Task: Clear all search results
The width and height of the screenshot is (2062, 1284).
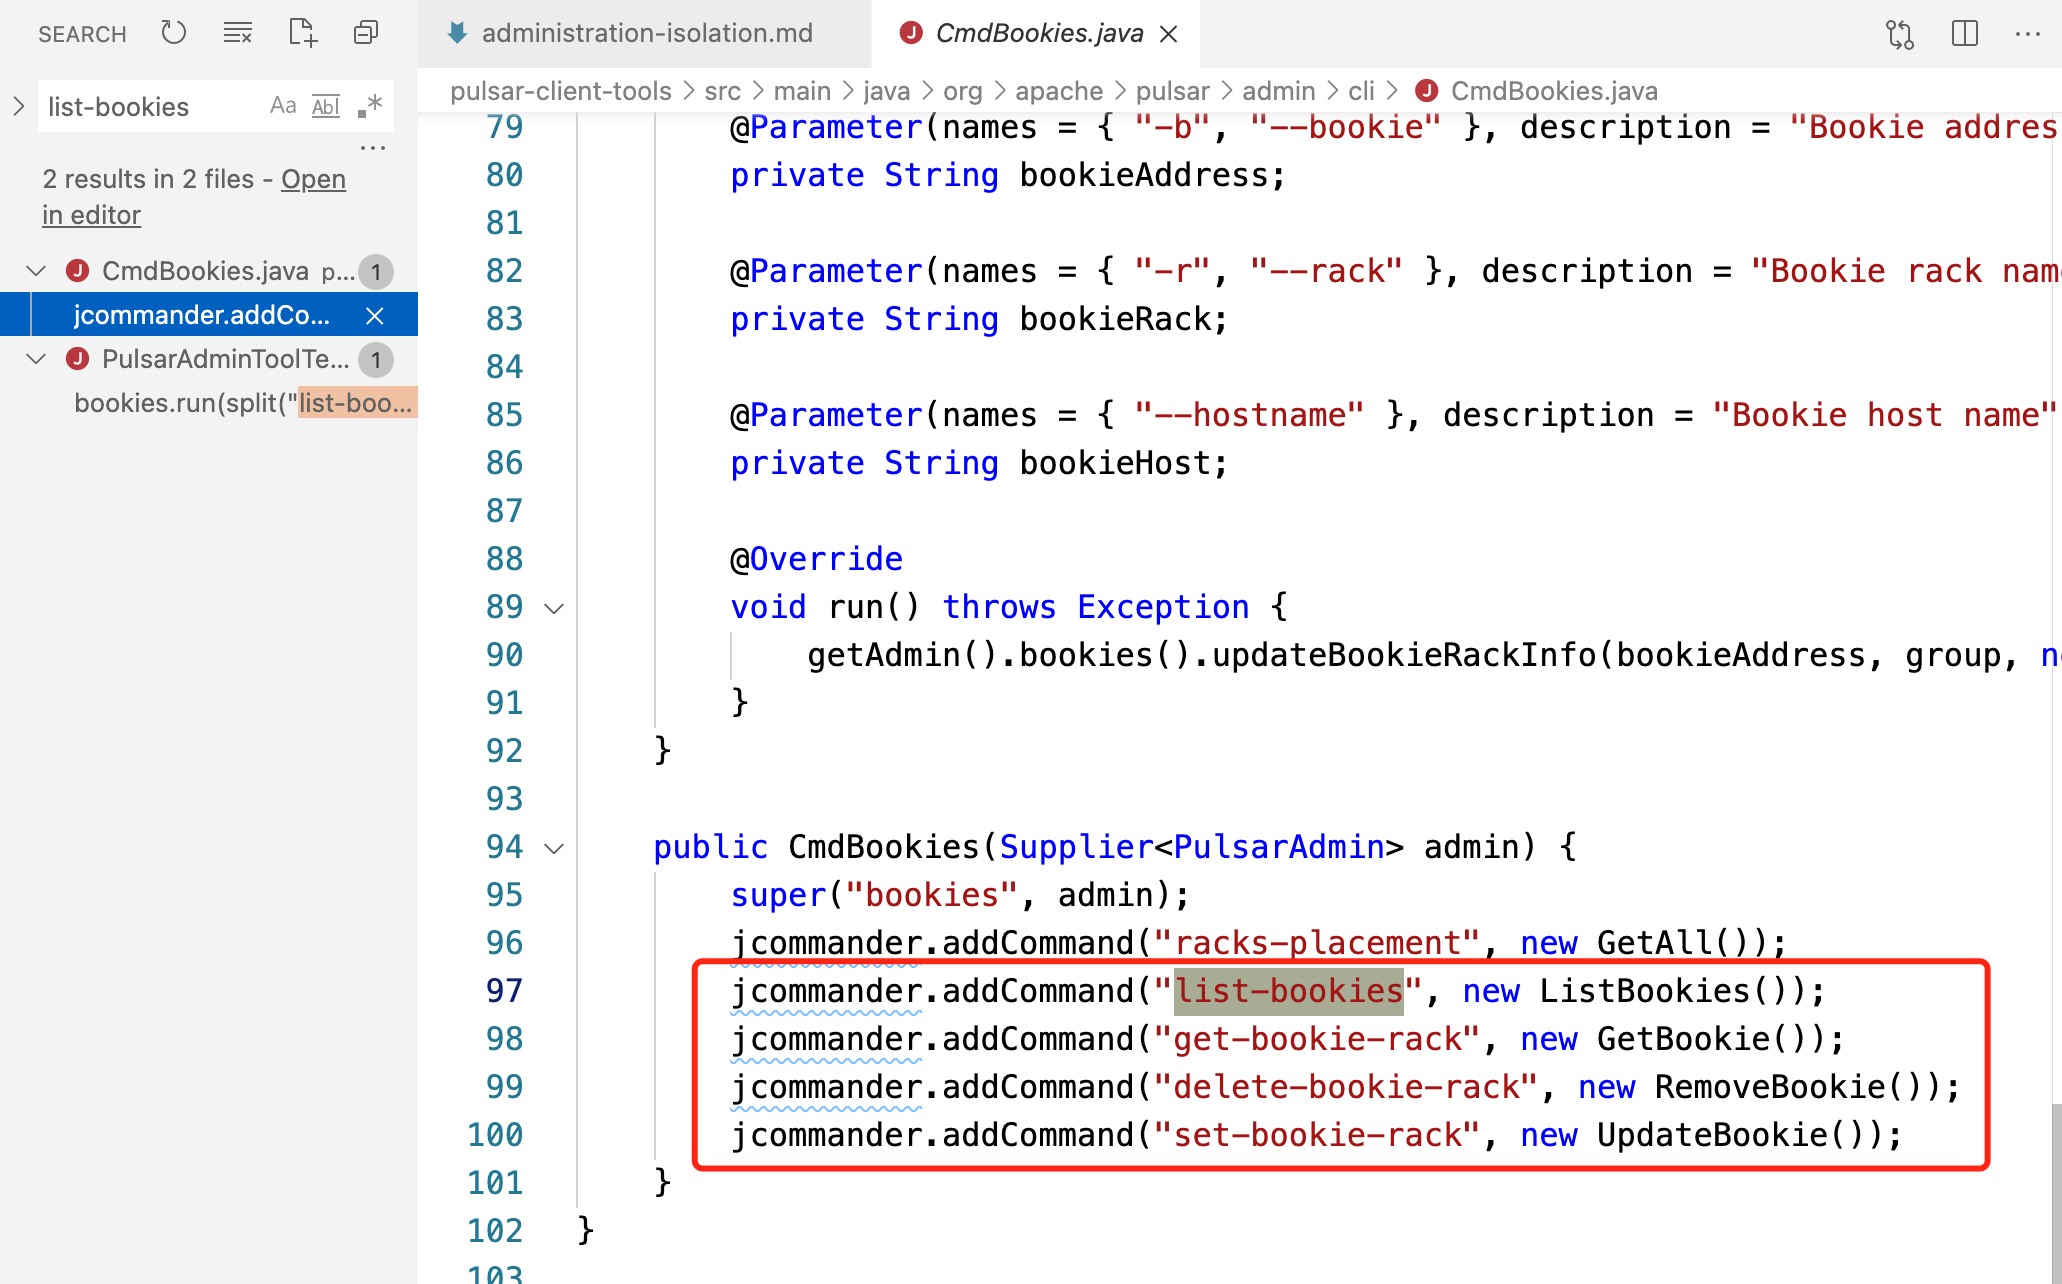Action: tap(237, 32)
